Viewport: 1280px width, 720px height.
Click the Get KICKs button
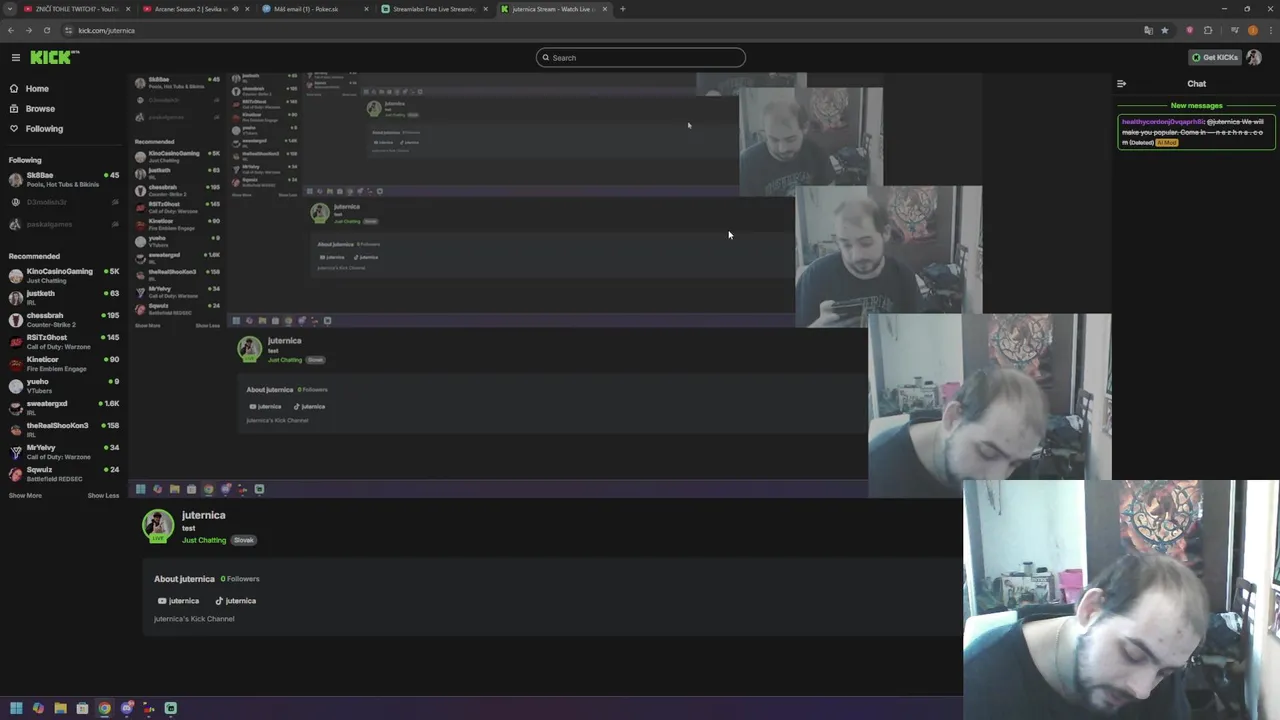pos(1214,58)
